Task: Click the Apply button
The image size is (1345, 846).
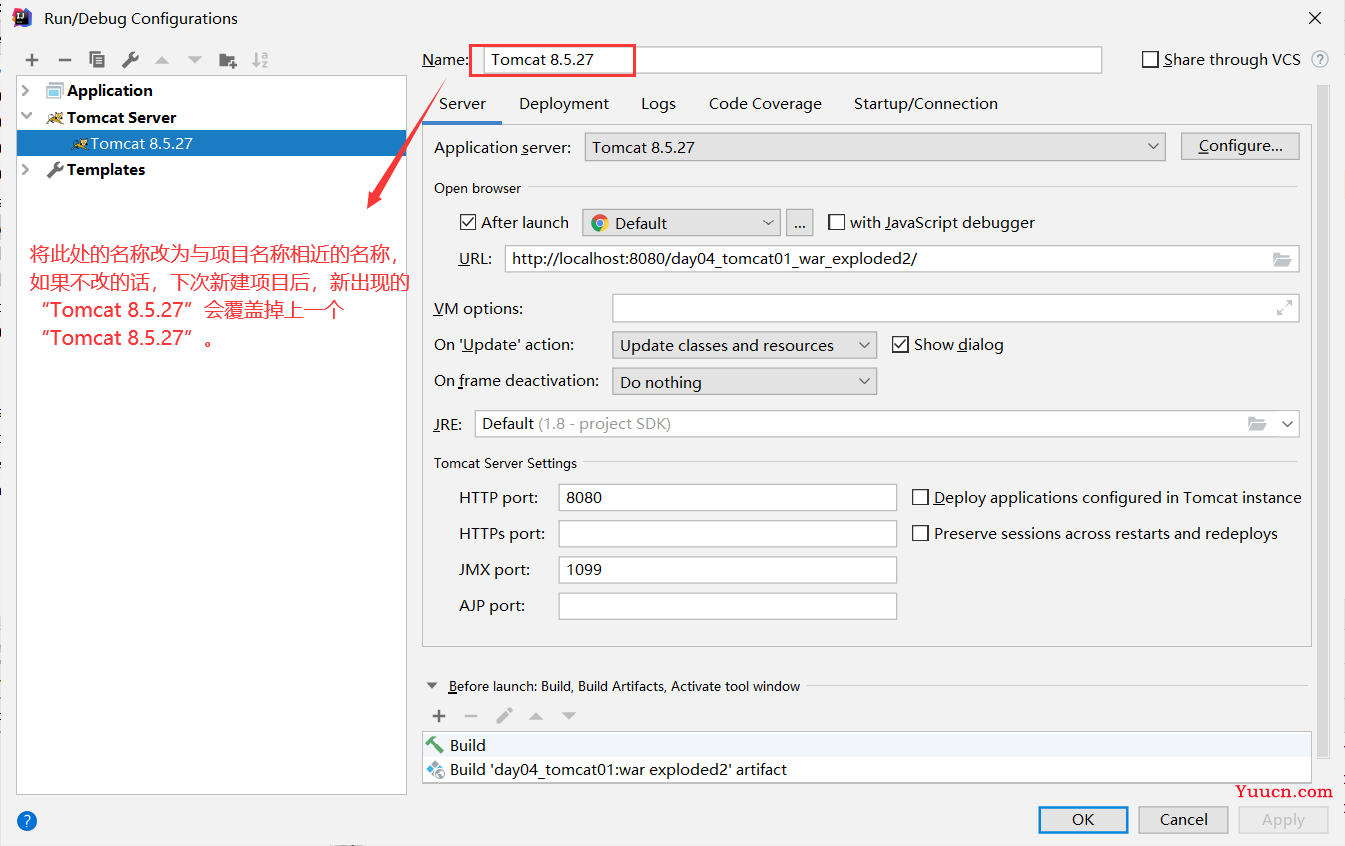Action: pos(1283,820)
